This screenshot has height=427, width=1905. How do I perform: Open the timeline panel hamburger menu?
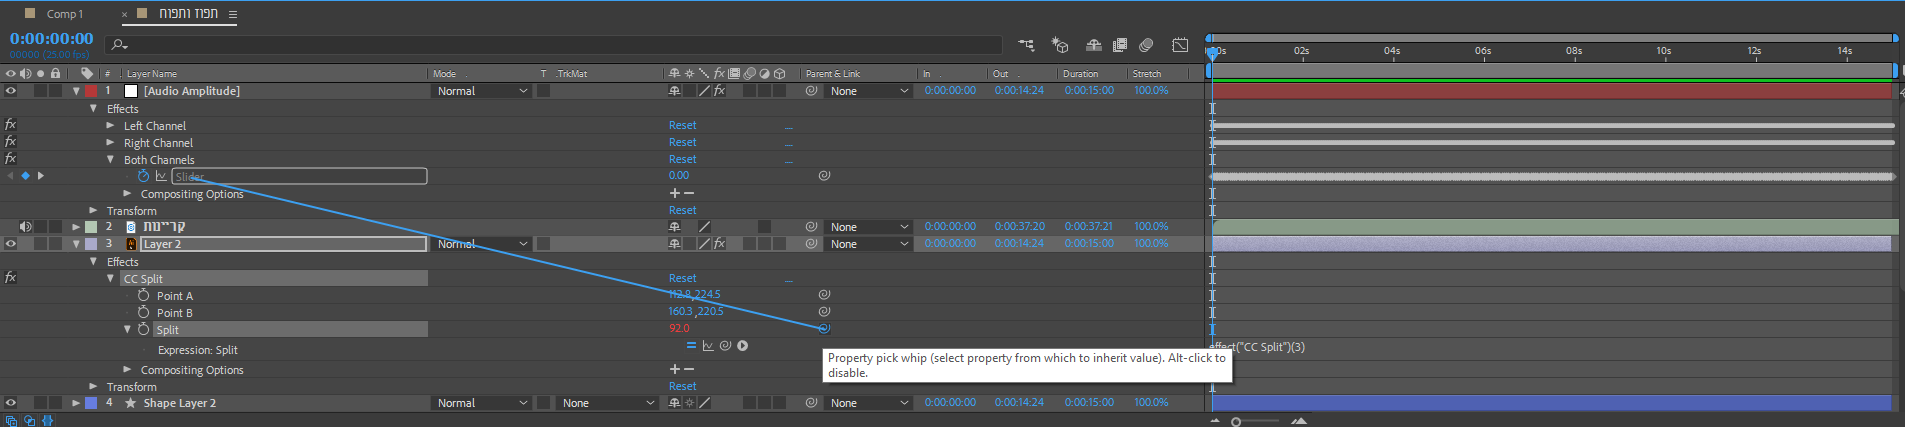tap(233, 14)
